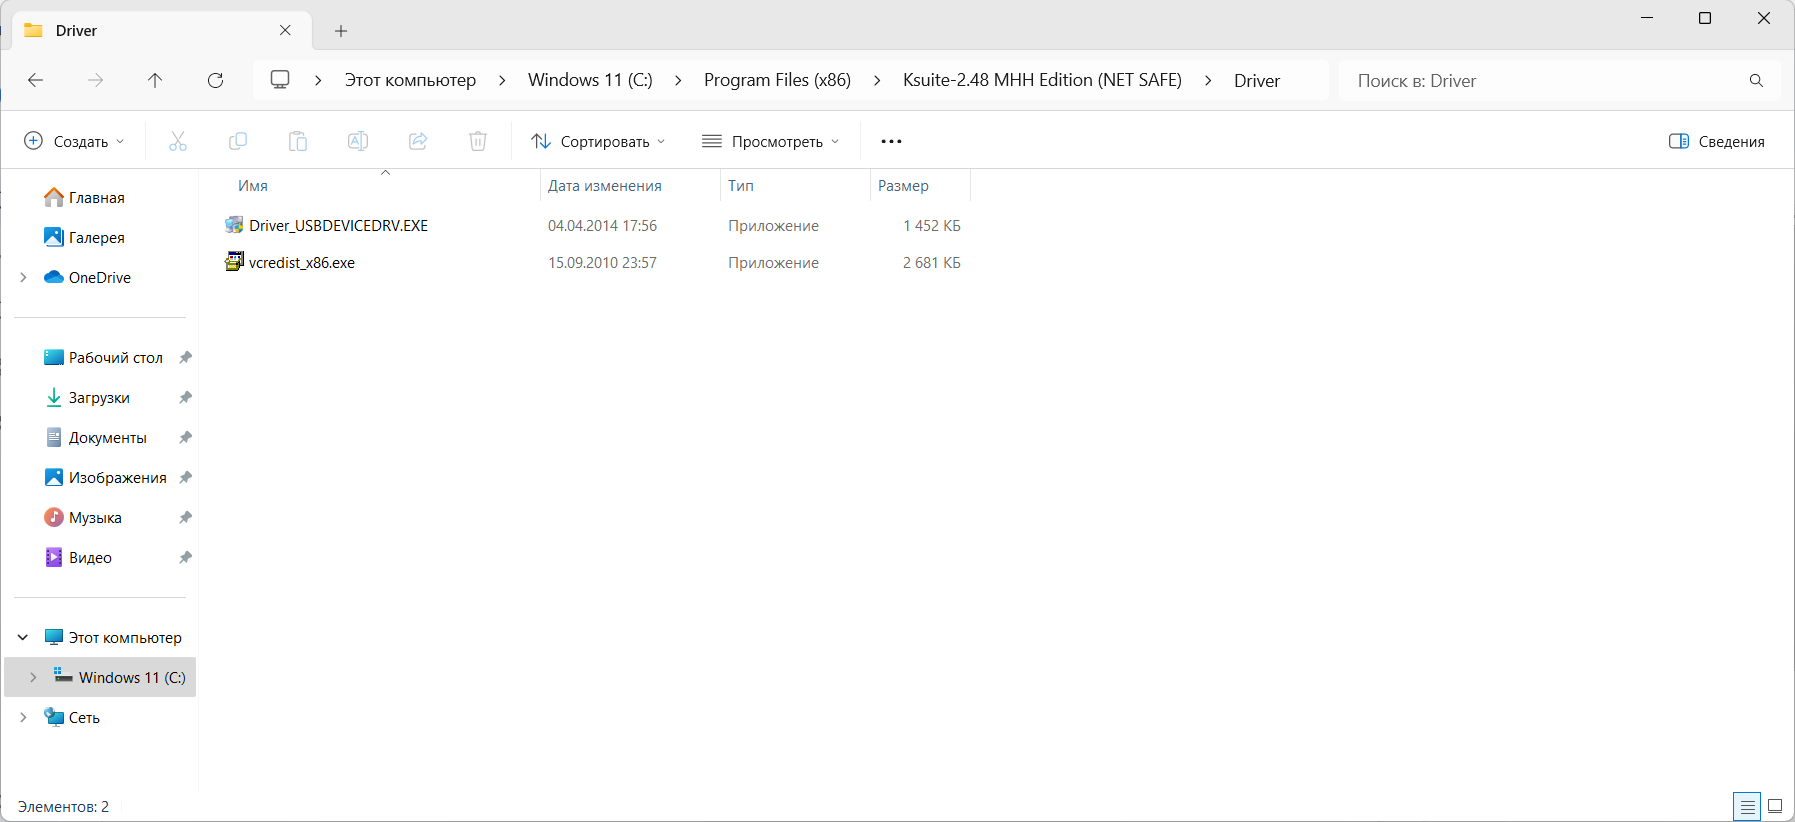Click the Delete trash icon in toolbar

(478, 141)
